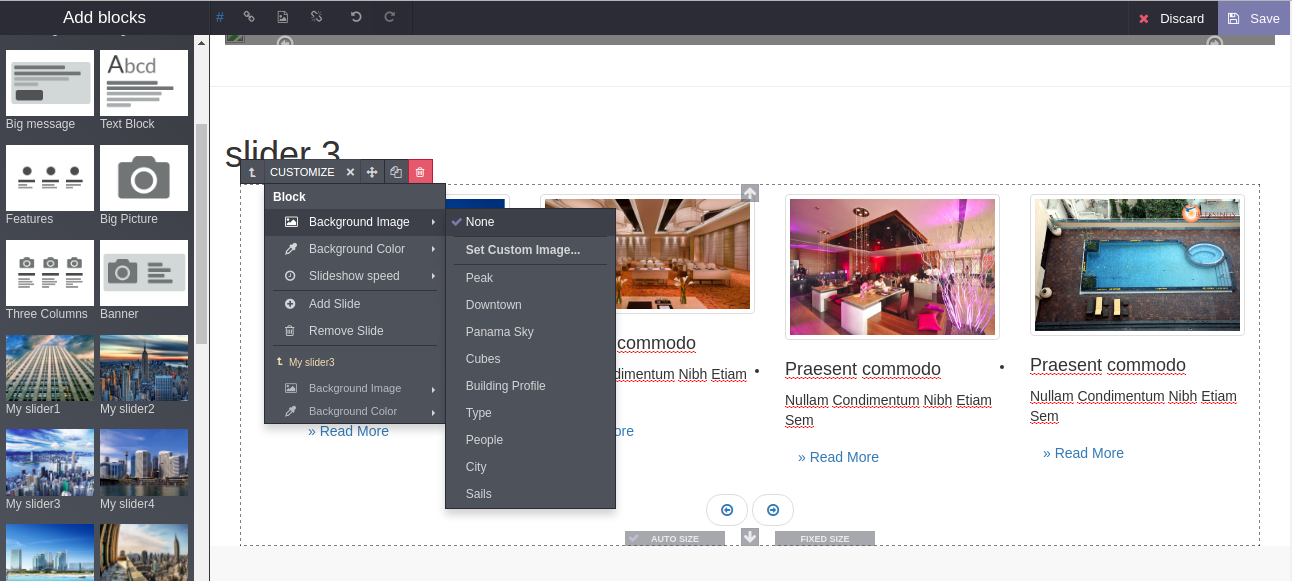Click Remove Slide in the Customize menu
The width and height of the screenshot is (1292, 581).
(x=355, y=331)
